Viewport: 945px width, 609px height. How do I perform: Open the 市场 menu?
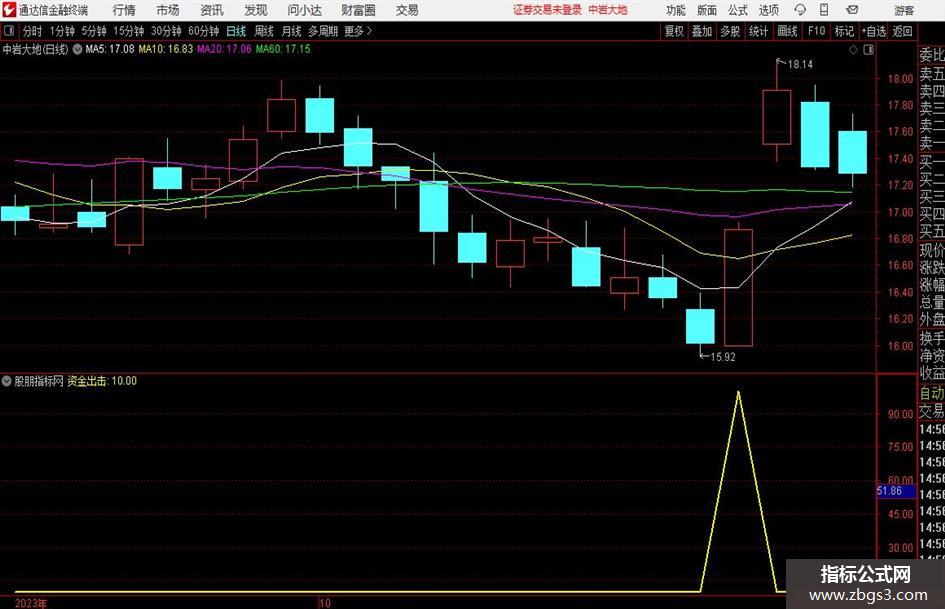tap(168, 10)
